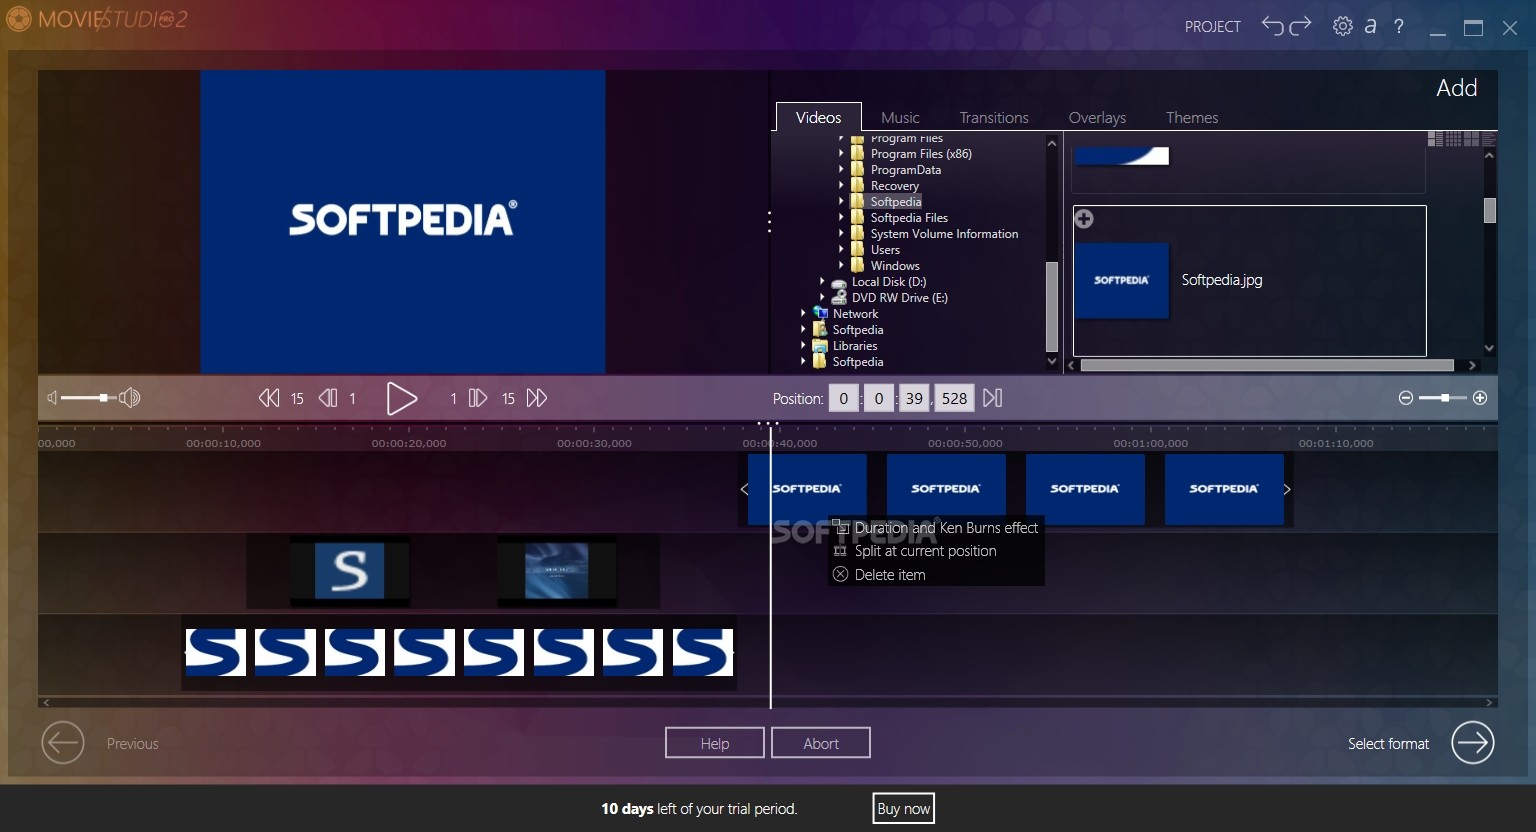Switch to the Music tab
The height and width of the screenshot is (832, 1536).
coord(900,117)
